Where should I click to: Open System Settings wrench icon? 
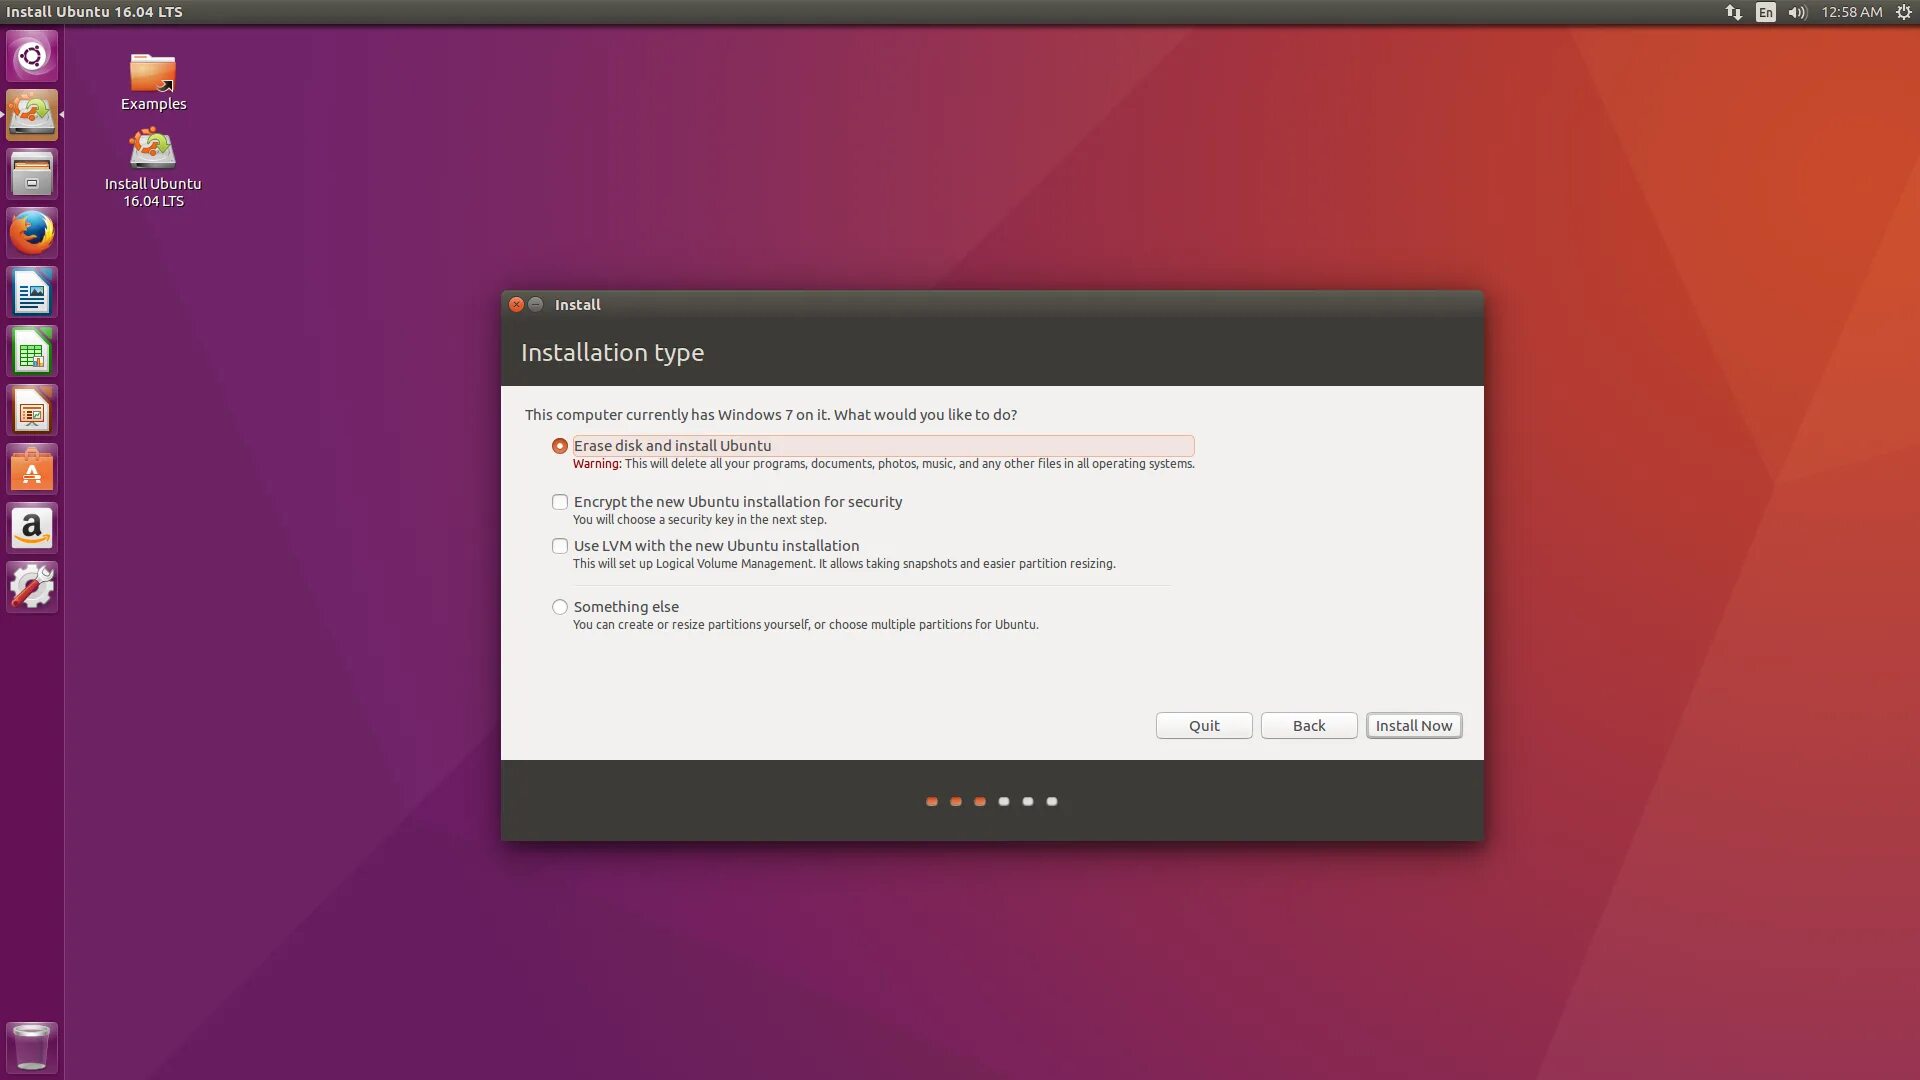point(32,587)
